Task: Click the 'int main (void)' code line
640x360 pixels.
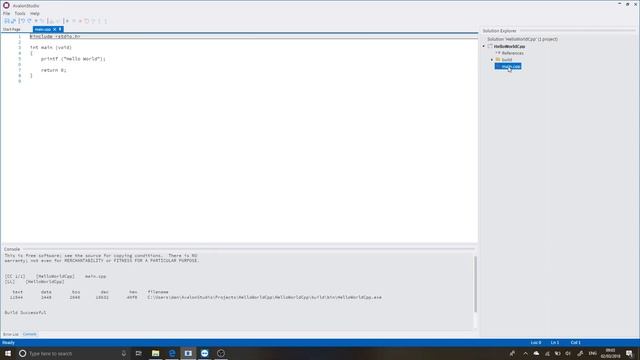Action: click(x=51, y=47)
